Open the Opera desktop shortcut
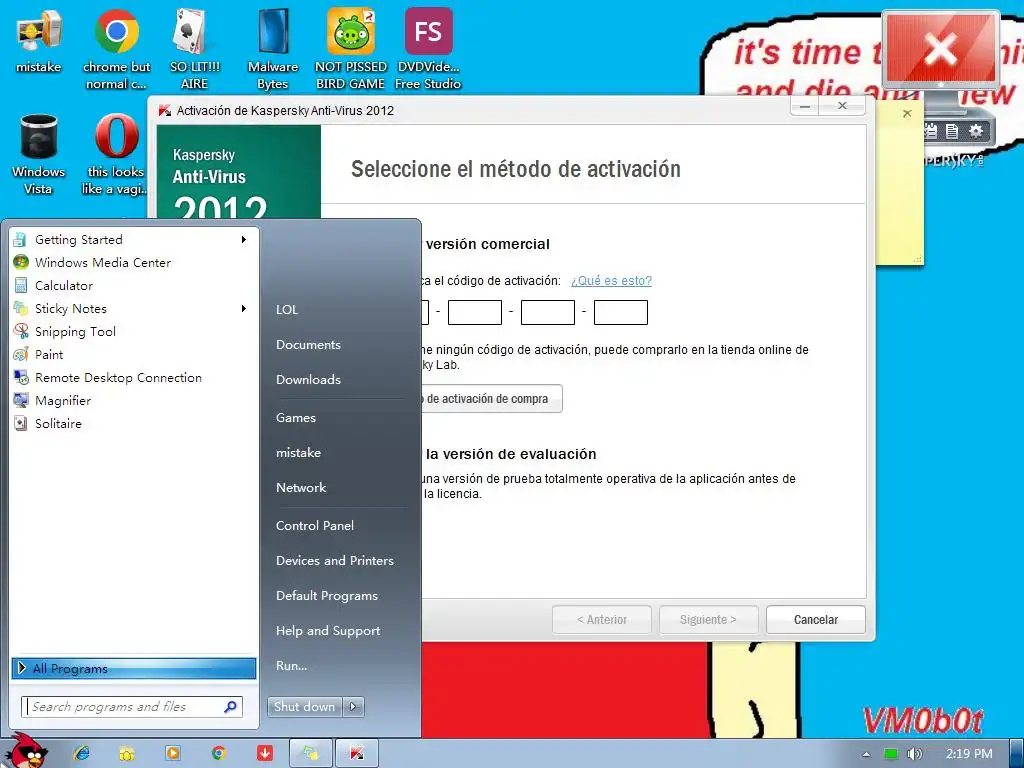 [116, 155]
